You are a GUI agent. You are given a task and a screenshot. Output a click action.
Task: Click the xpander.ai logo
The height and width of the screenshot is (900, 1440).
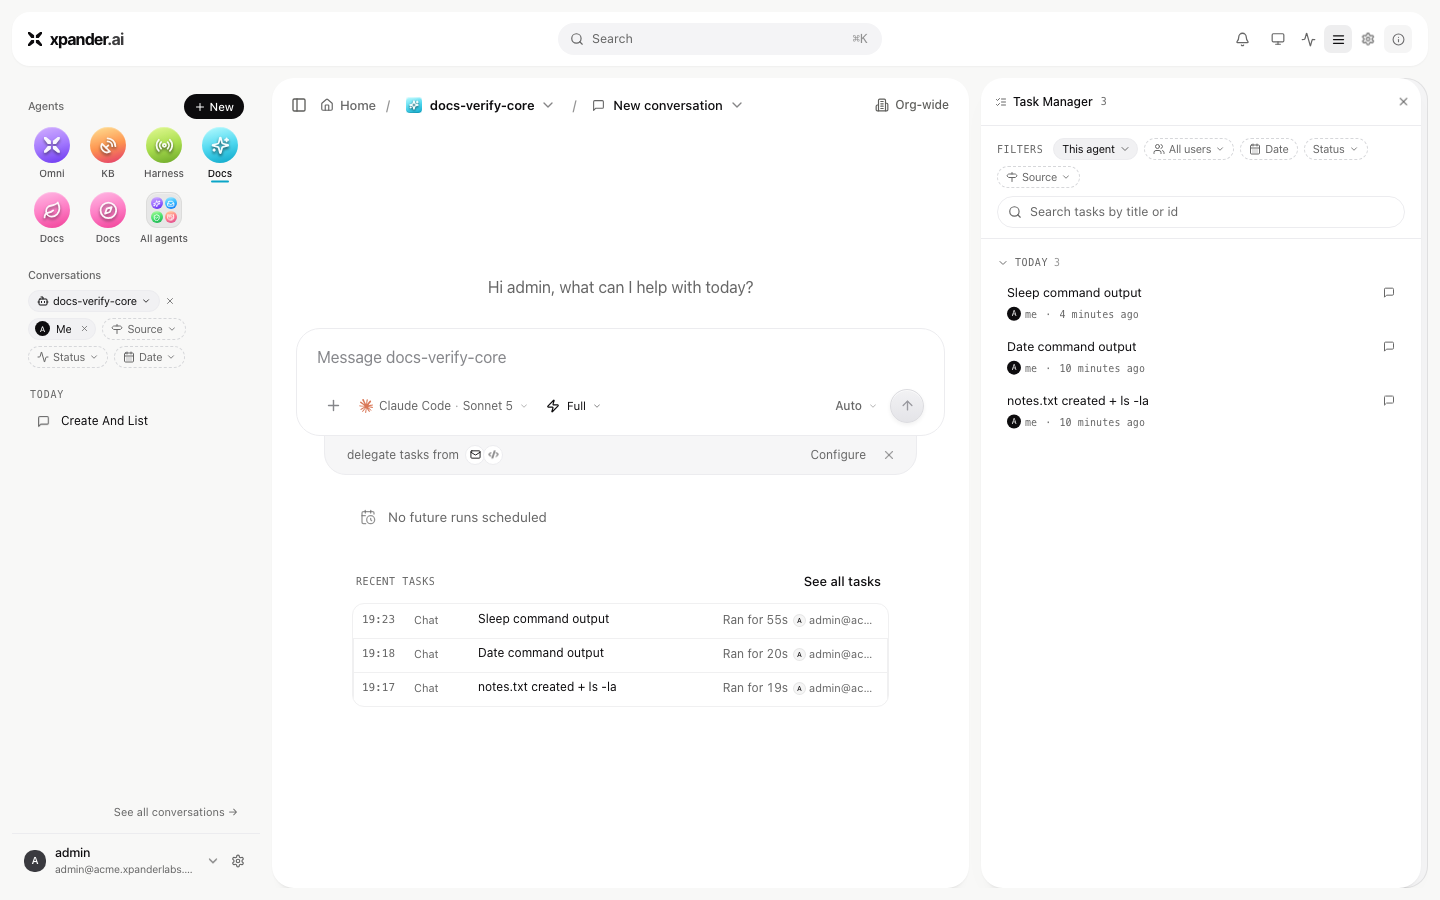[76, 39]
